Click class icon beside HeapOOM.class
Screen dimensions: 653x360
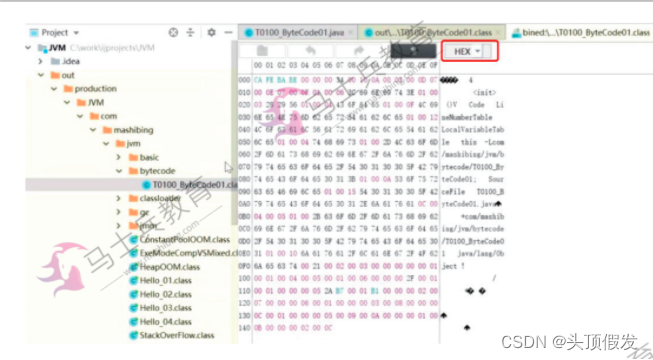pyautogui.click(x=134, y=267)
